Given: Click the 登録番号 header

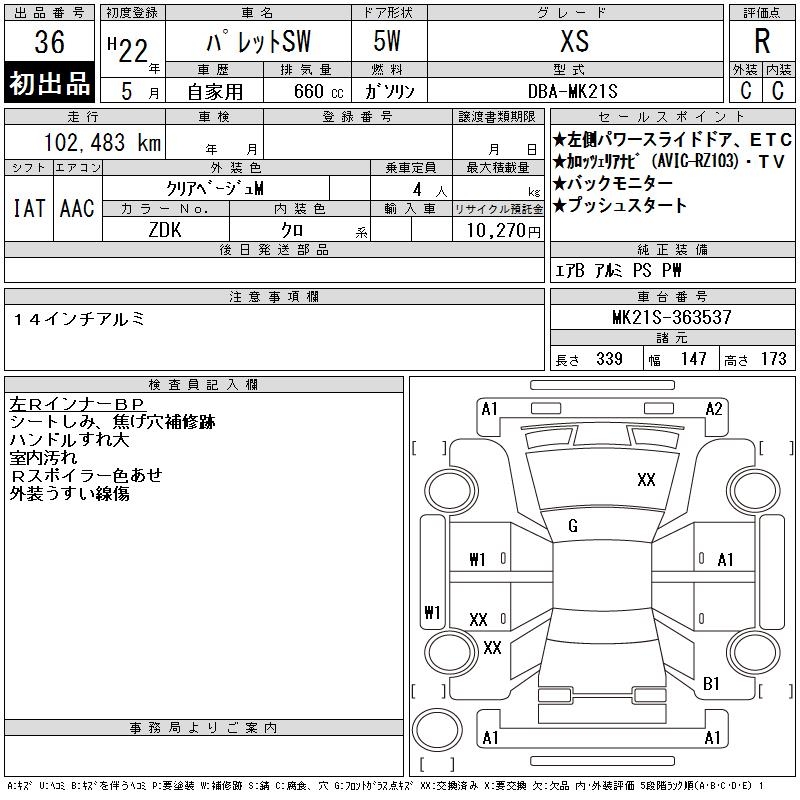Looking at the screenshot, I should tap(358, 117).
